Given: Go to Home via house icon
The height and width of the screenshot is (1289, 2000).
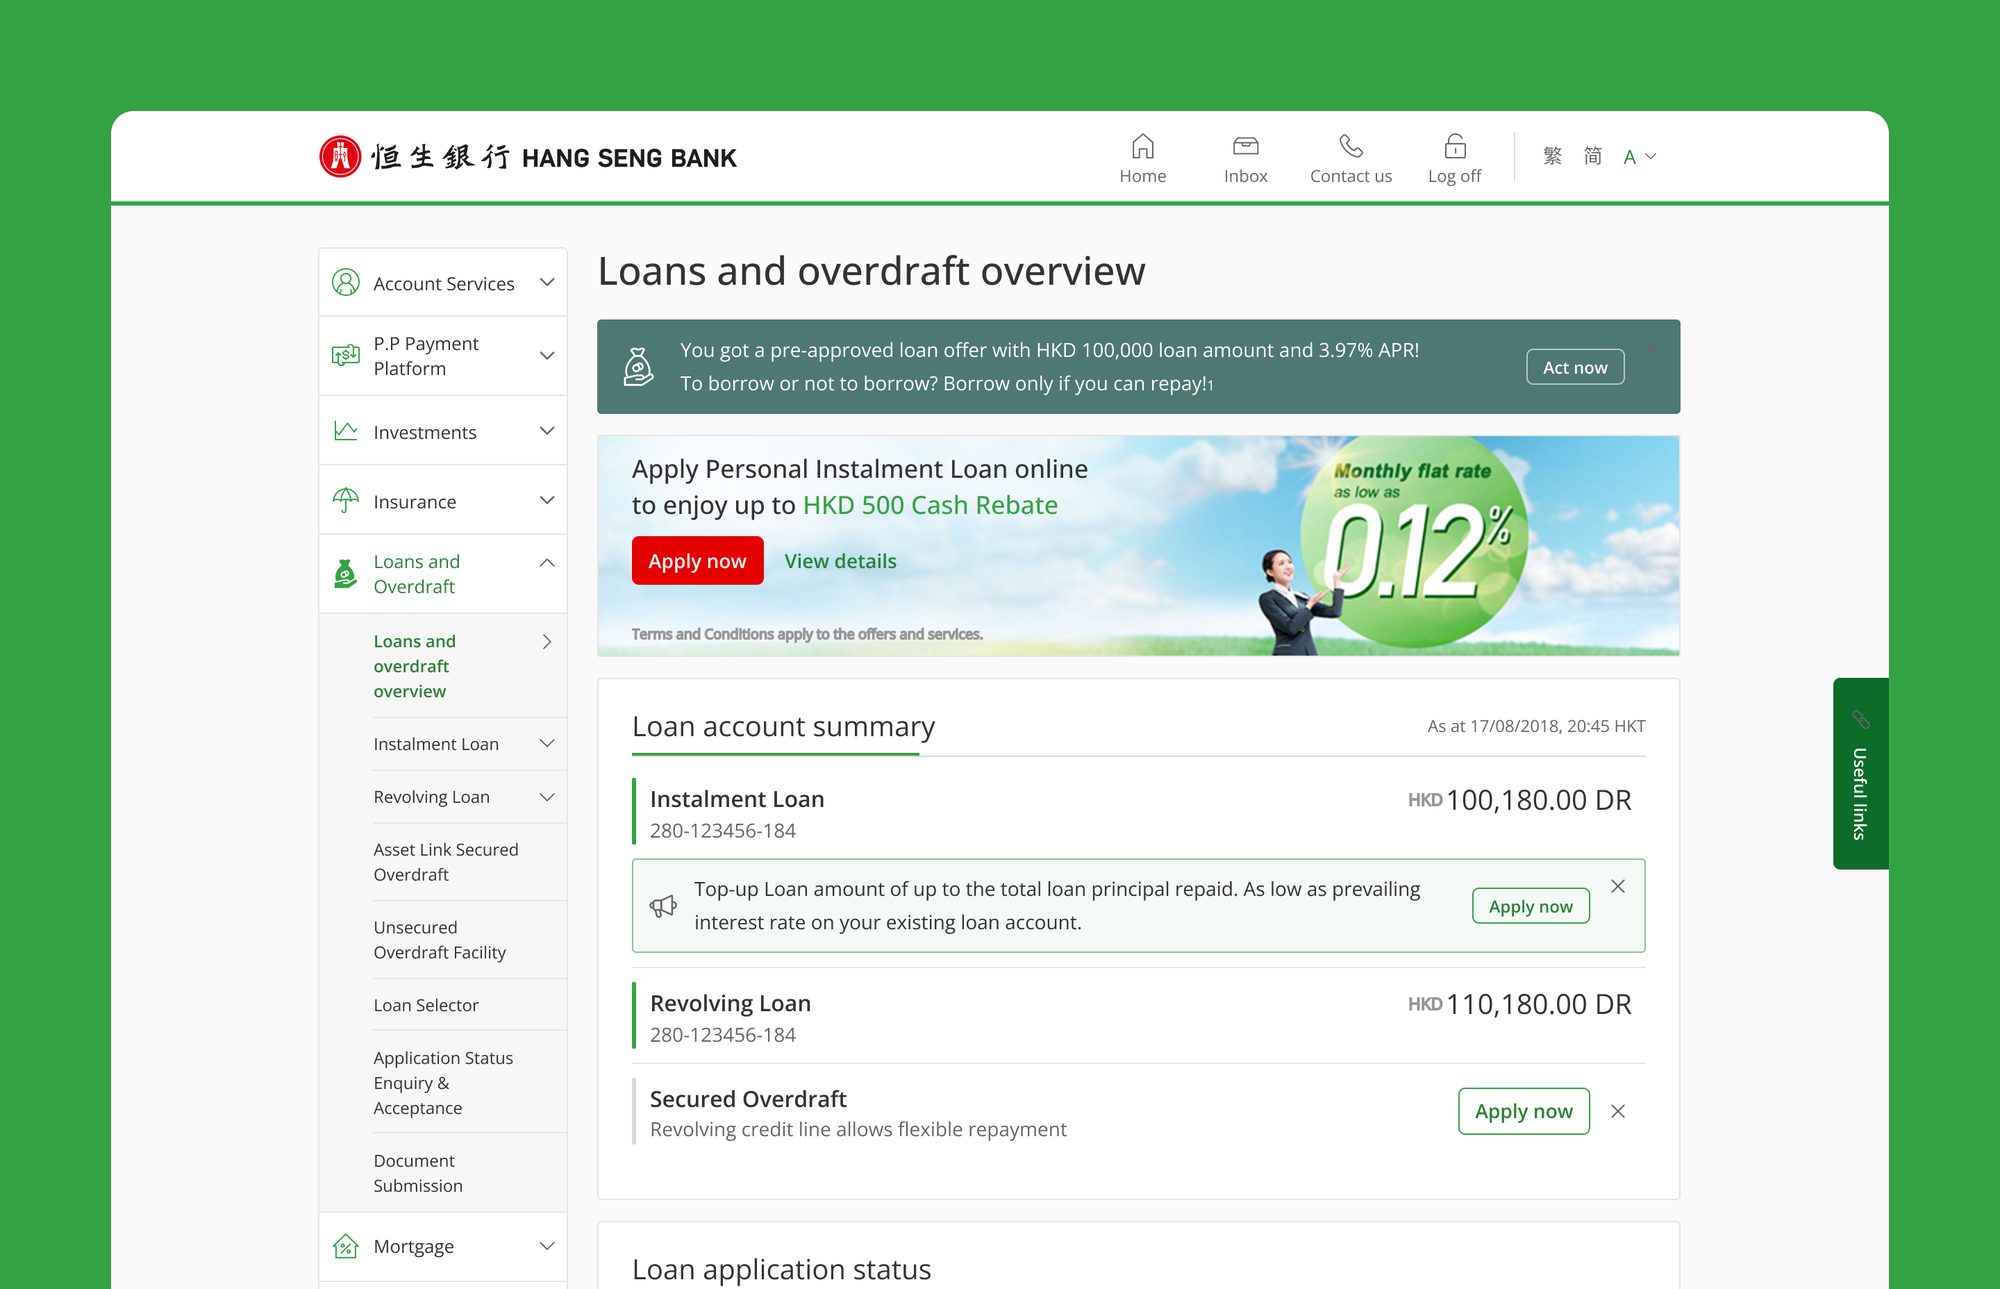Looking at the screenshot, I should tap(1142, 146).
